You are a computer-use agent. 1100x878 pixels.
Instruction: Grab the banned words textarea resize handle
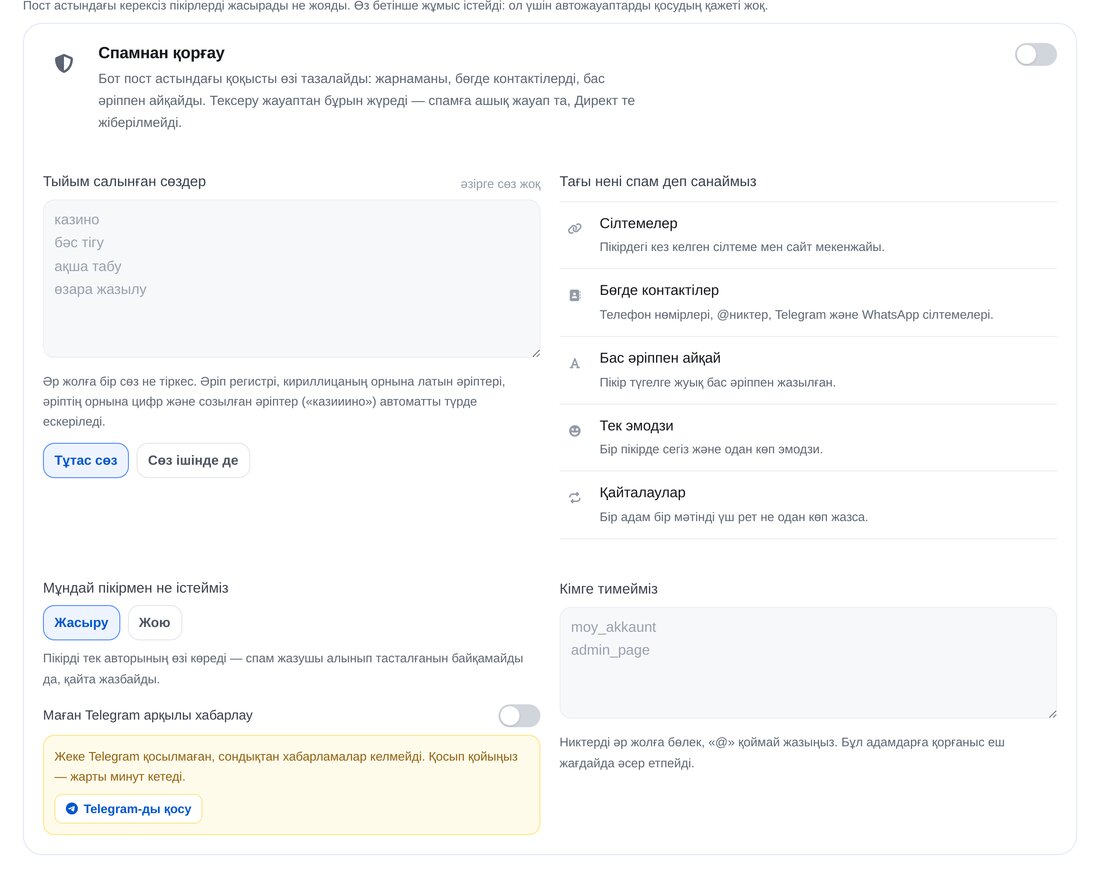(x=536, y=353)
